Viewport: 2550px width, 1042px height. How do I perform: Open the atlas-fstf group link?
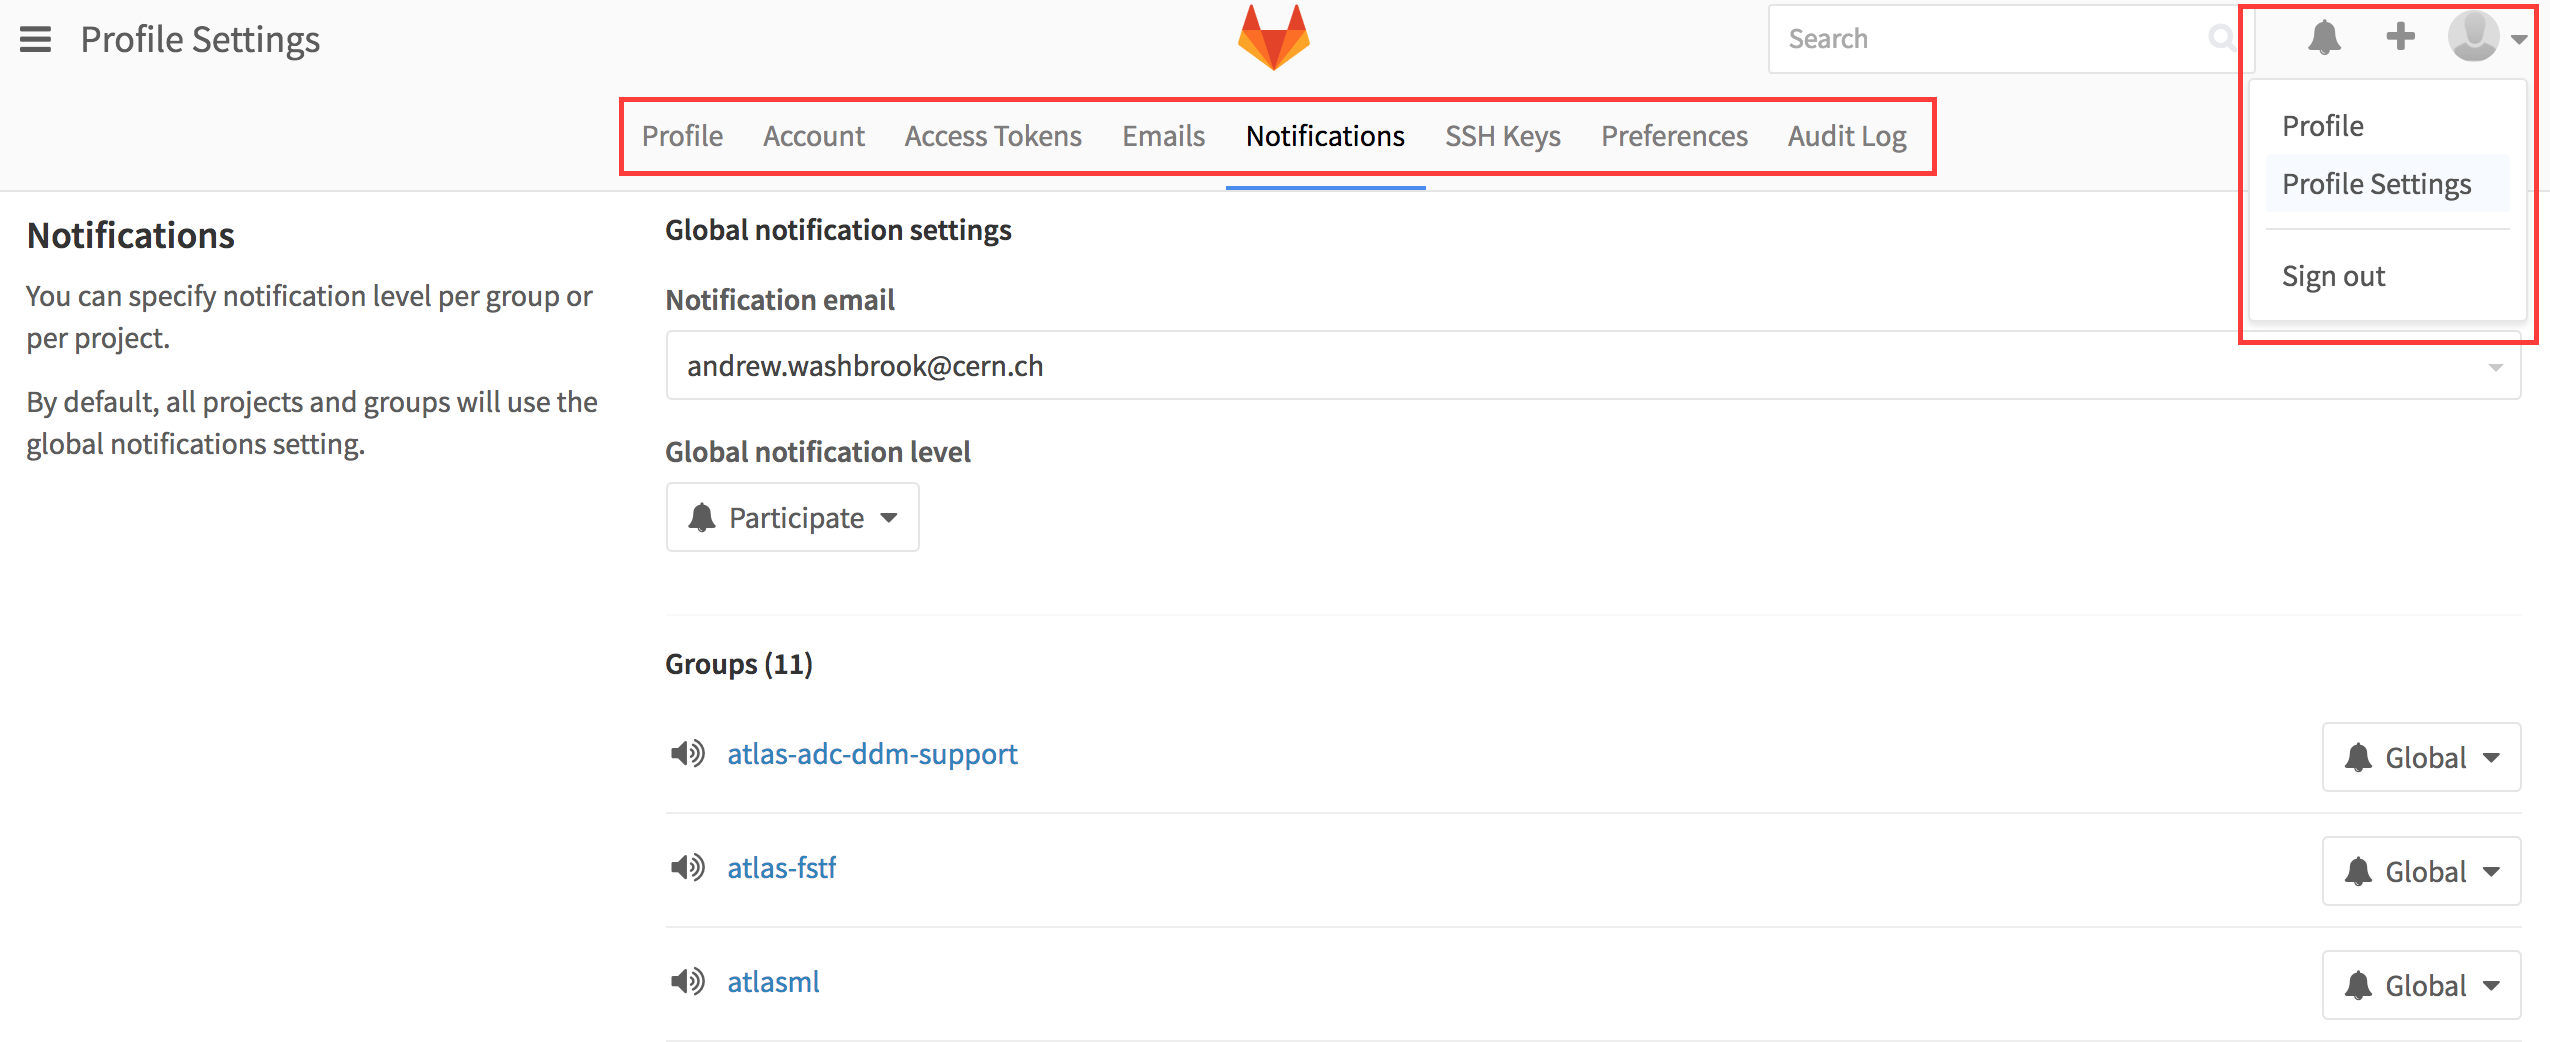point(781,868)
